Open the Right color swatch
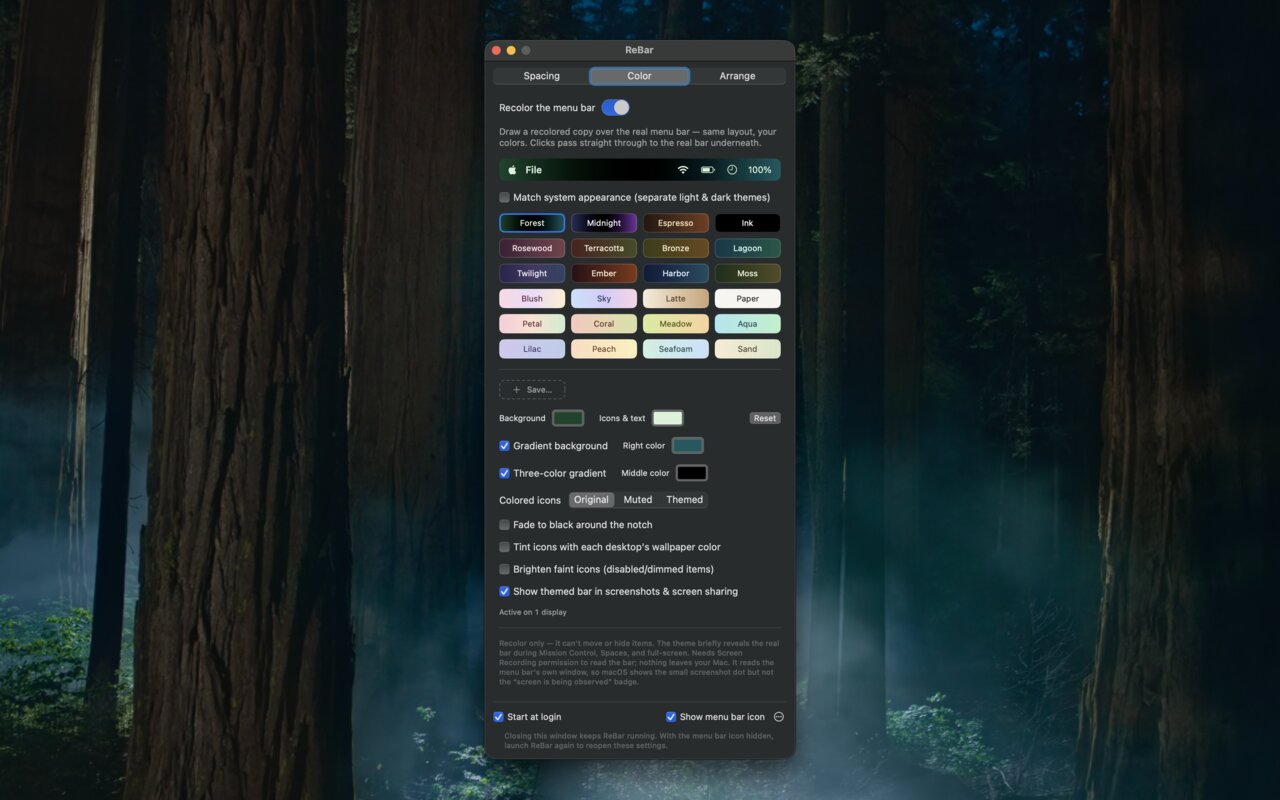The height and width of the screenshot is (800, 1280). tap(688, 446)
